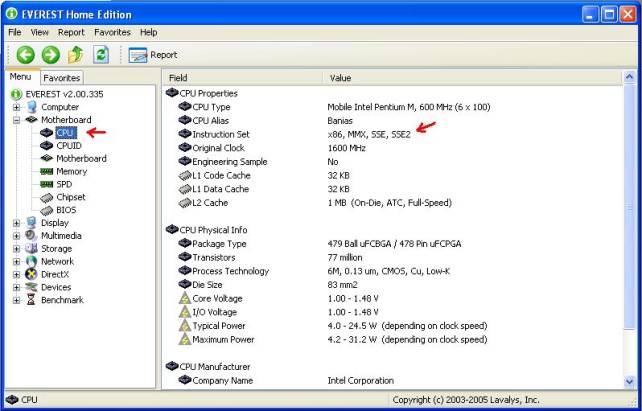Image resolution: width=642 pixels, height=411 pixels.
Task: Expand the Display tree node
Action: tap(16, 223)
